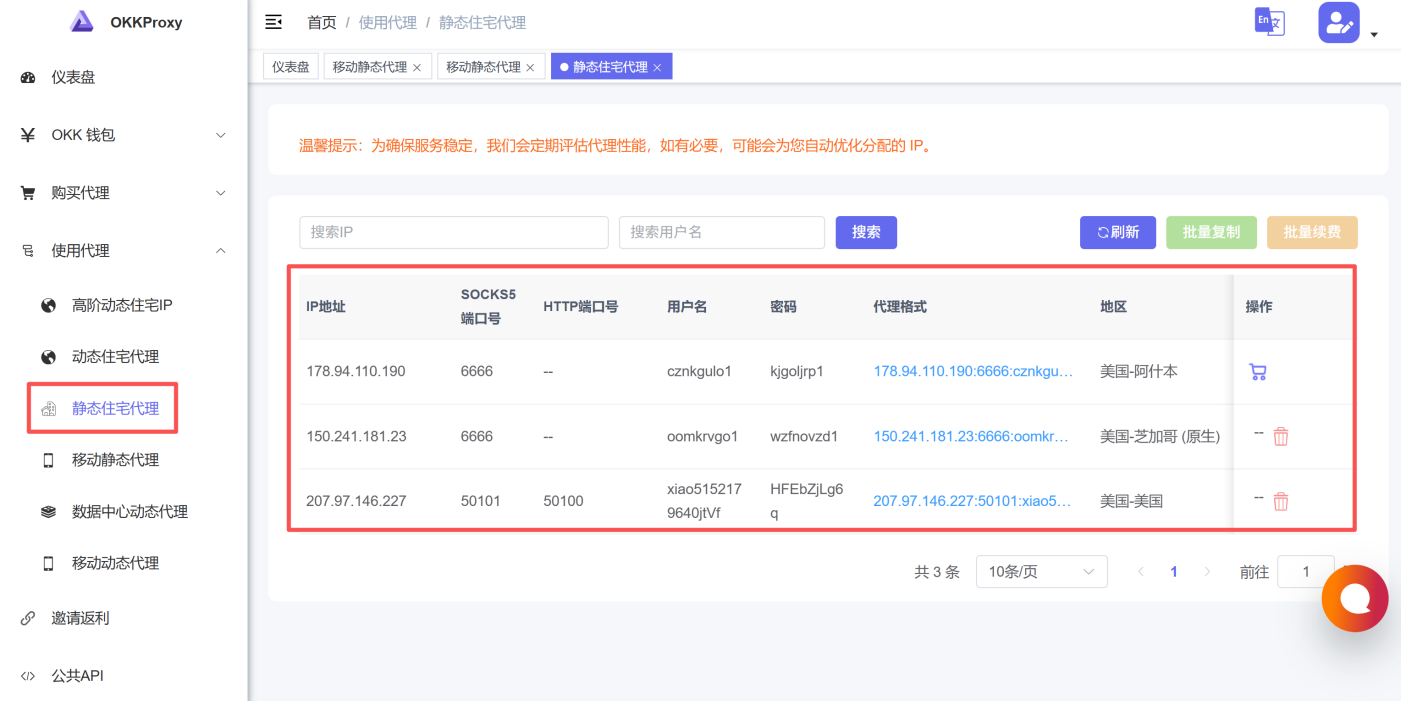The height and width of the screenshot is (701, 1401).
Task: Click username cznkgulo1
Action: tap(699, 372)
